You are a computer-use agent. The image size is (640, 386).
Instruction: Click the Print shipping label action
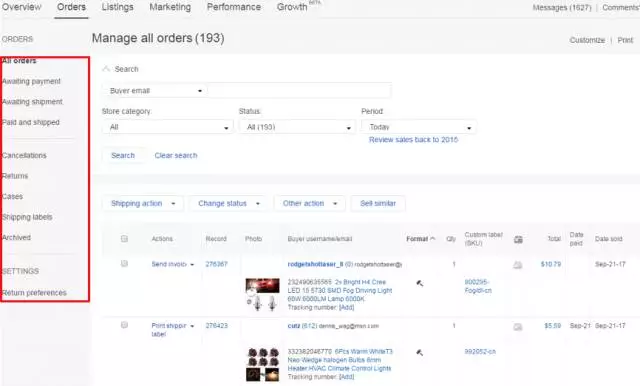[169, 330]
